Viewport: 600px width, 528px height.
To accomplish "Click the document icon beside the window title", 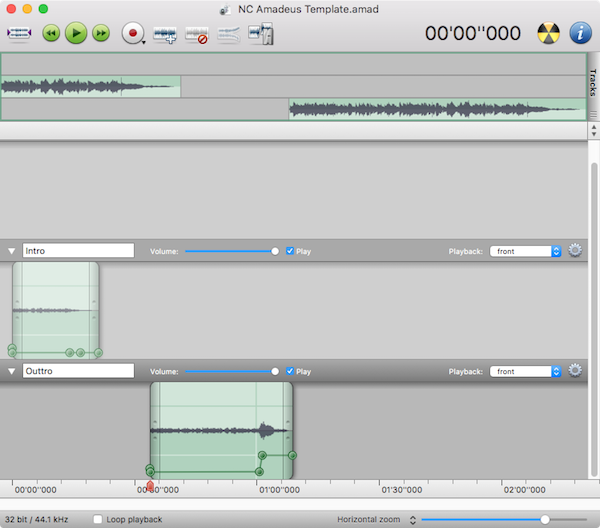I will 225,9.
